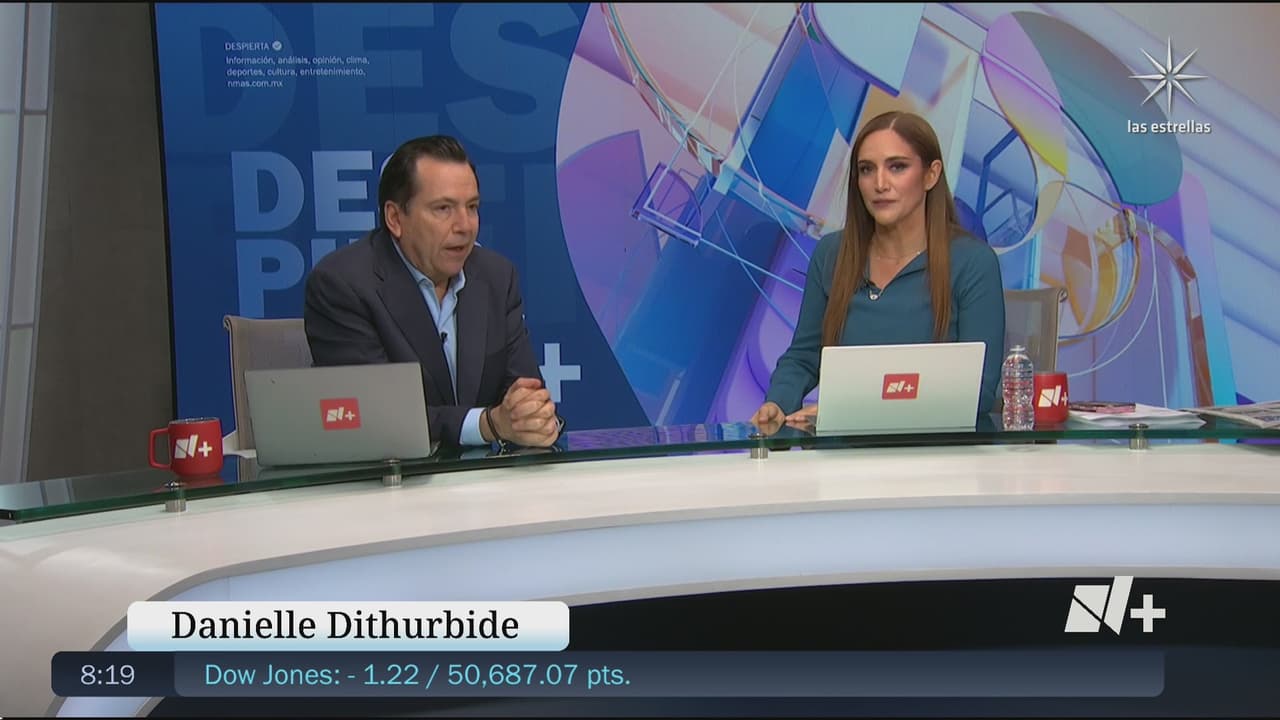Click the plus sign on the backdrop screen
This screenshot has width=1280, height=720.
(x=559, y=372)
